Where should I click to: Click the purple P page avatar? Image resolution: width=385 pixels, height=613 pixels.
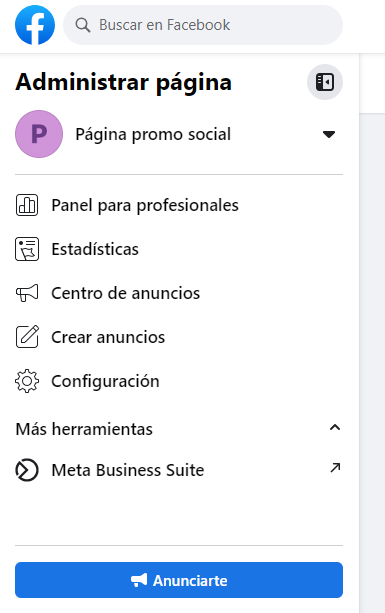click(39, 134)
